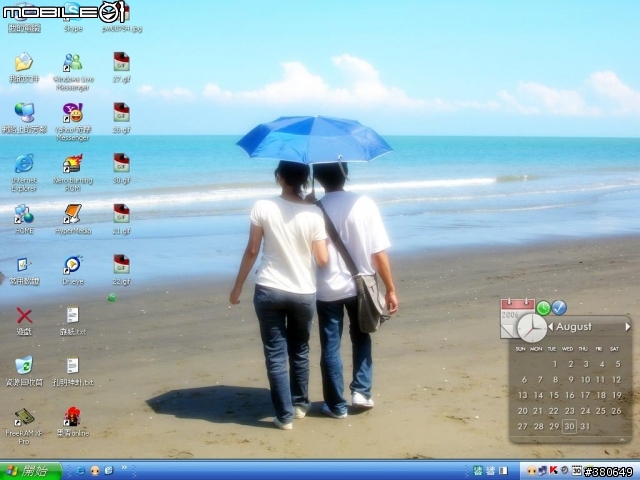Launch FreeRAM XP Pro shortcut
Screen dimensions: 640x480
pyautogui.click(x=24, y=416)
